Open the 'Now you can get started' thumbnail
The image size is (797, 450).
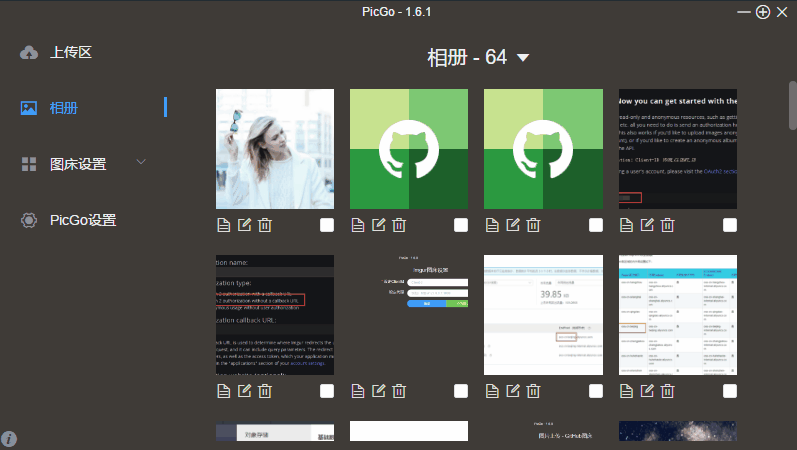coord(678,149)
